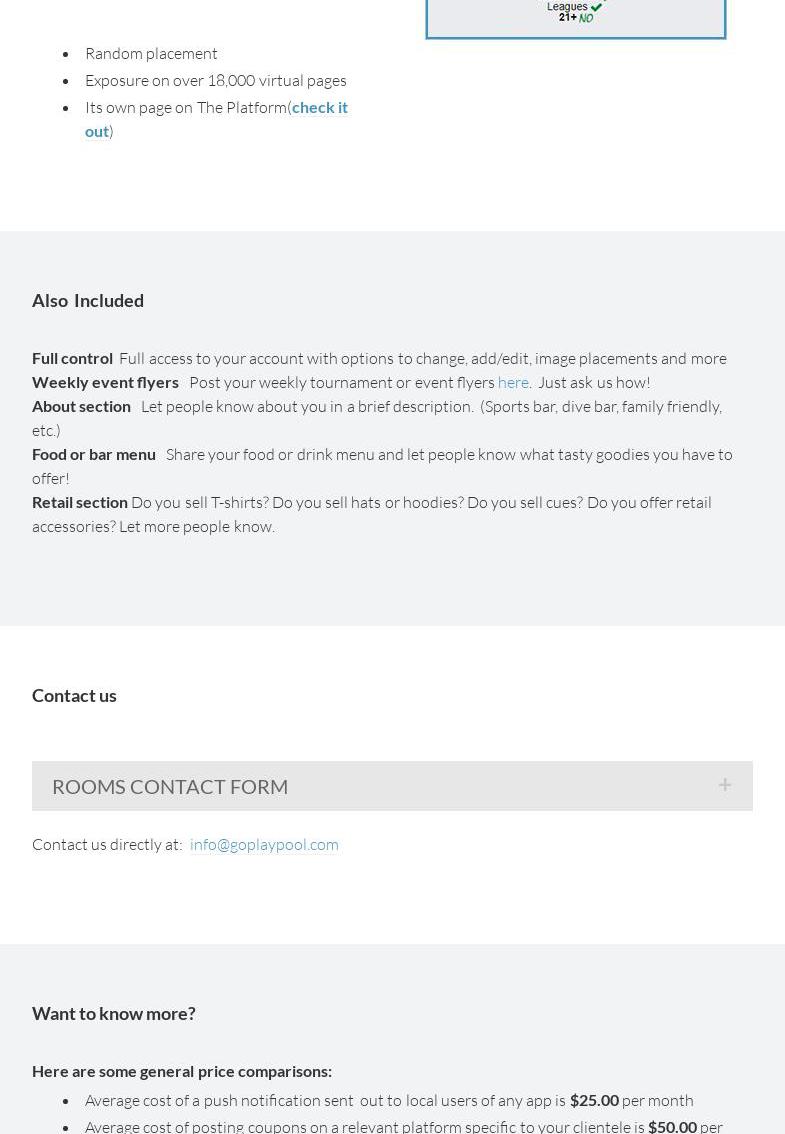Click the green checkmark beside Leagues
This screenshot has height=1134, width=785.
coord(597,7)
